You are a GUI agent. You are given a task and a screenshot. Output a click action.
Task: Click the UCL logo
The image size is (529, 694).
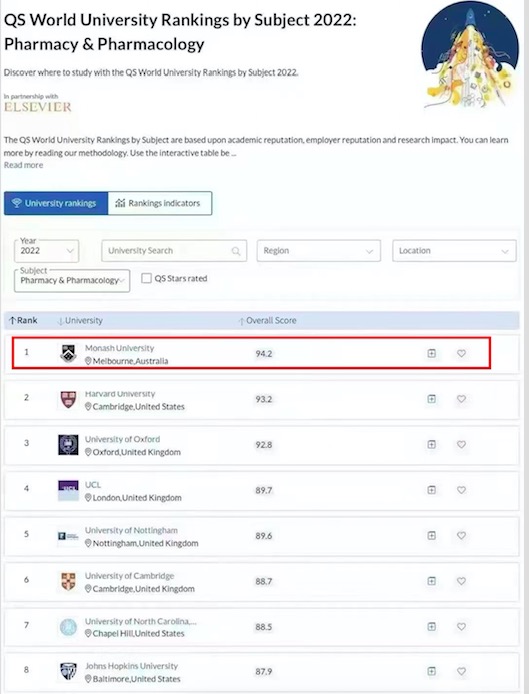pos(68,490)
